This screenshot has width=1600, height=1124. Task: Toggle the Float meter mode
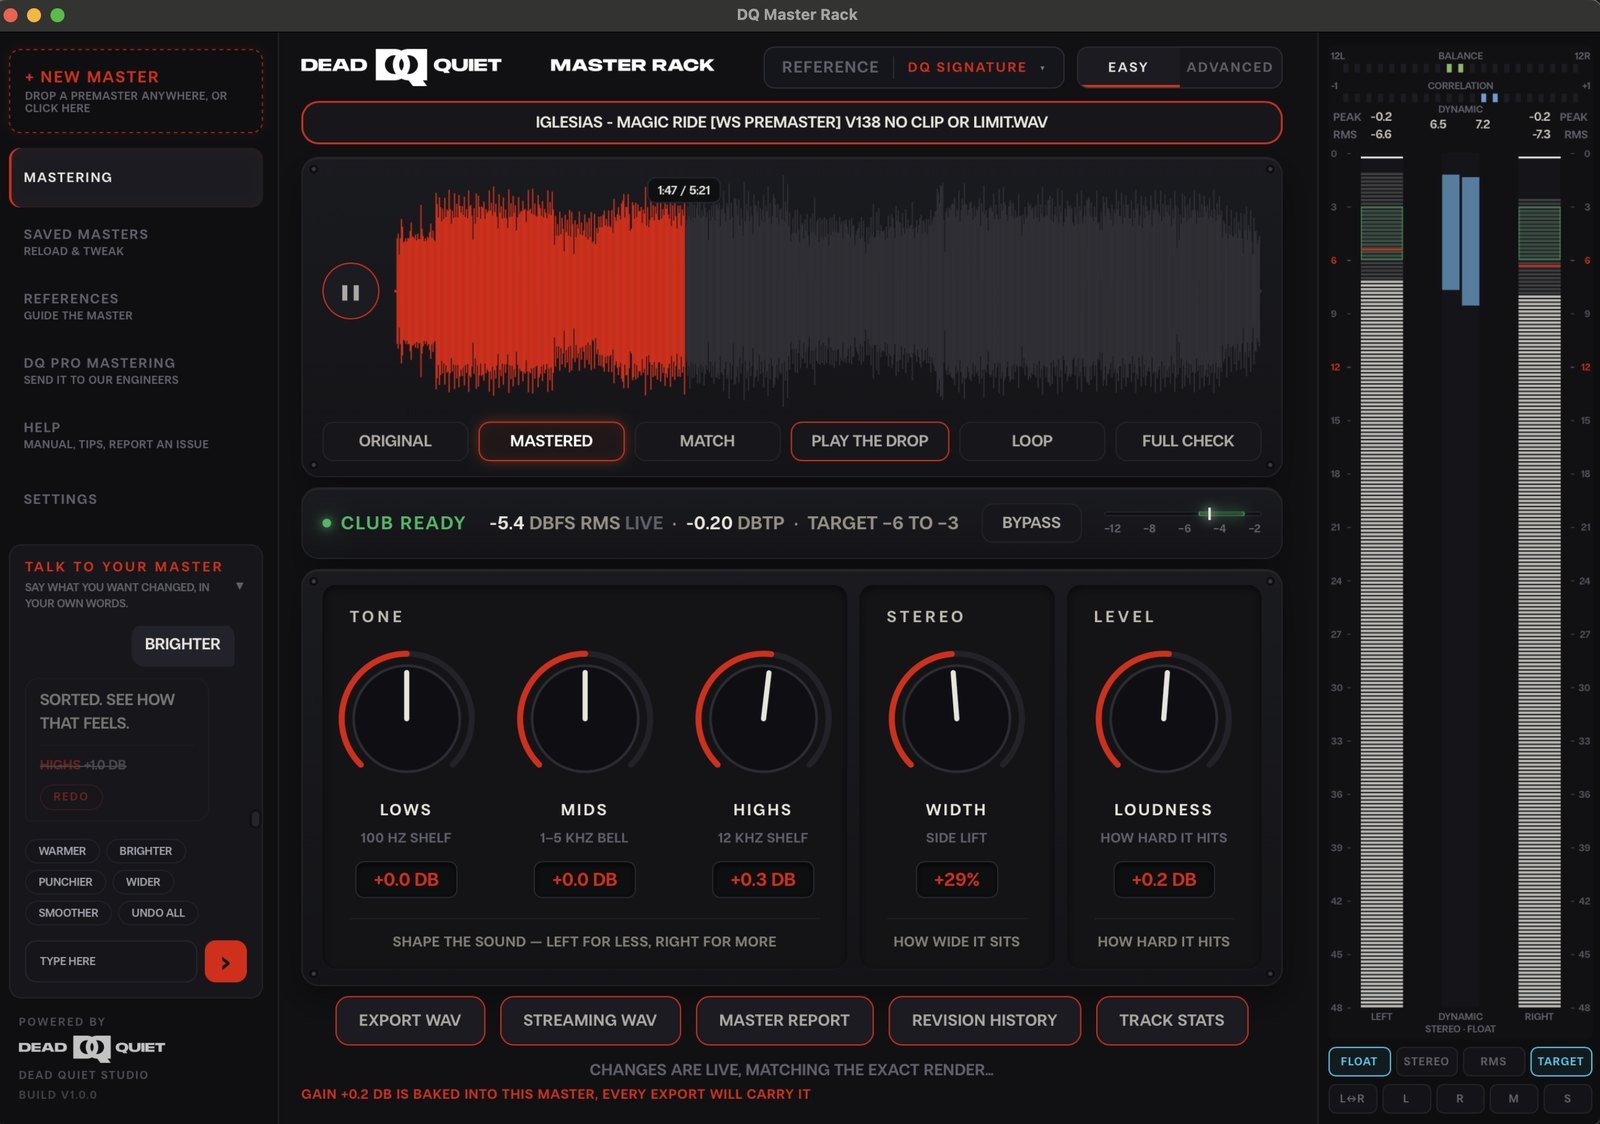[1359, 1062]
